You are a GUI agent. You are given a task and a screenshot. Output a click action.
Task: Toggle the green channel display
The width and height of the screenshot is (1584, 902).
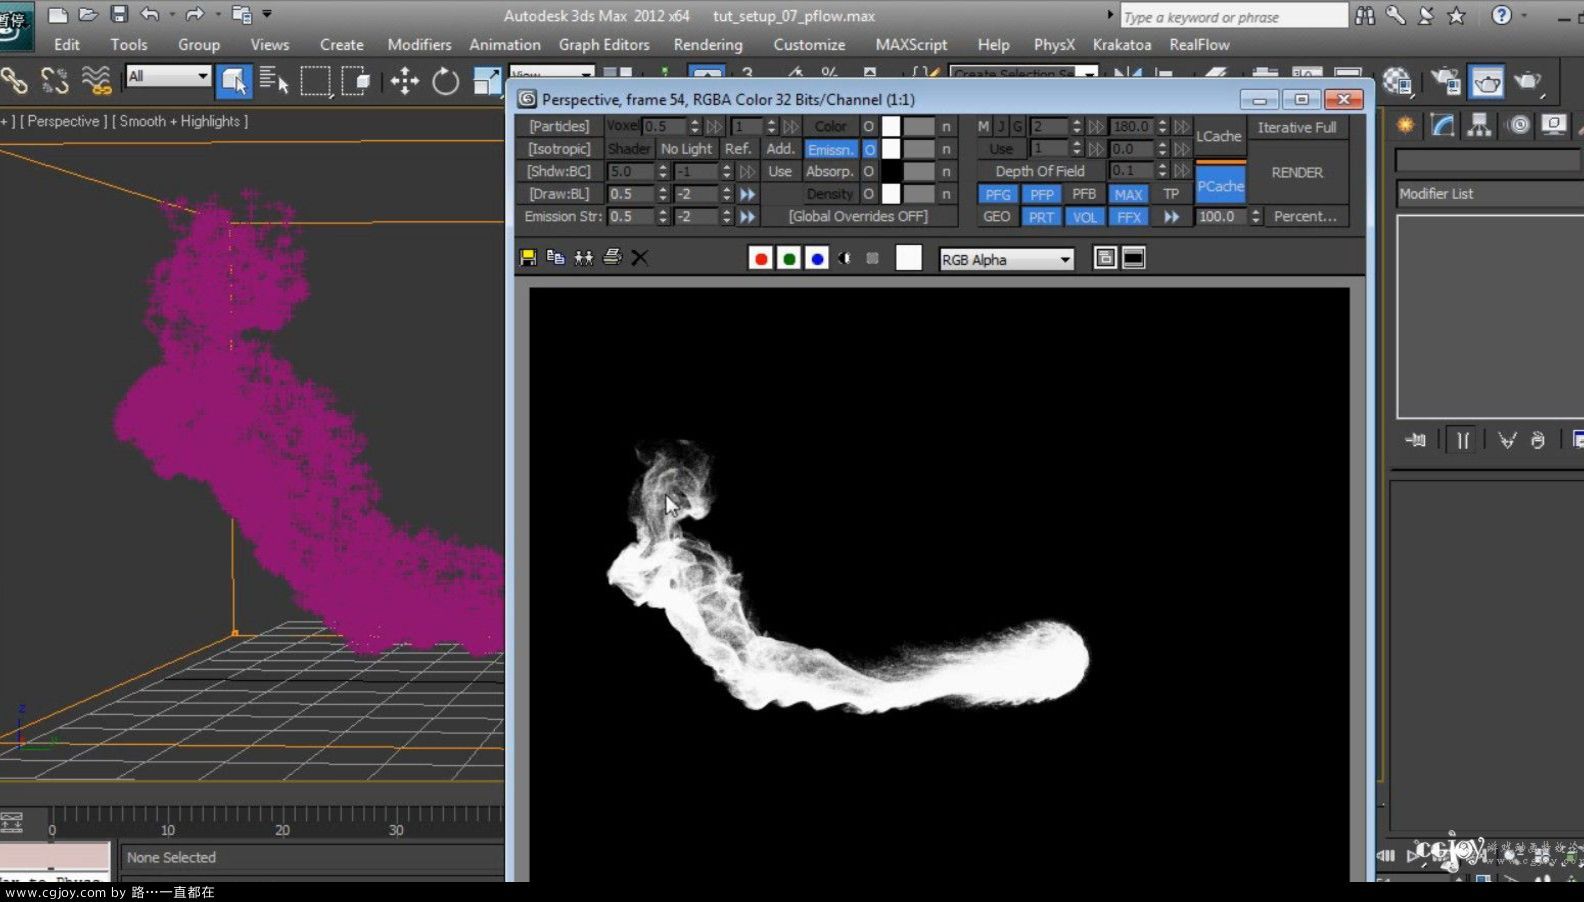tap(789, 259)
